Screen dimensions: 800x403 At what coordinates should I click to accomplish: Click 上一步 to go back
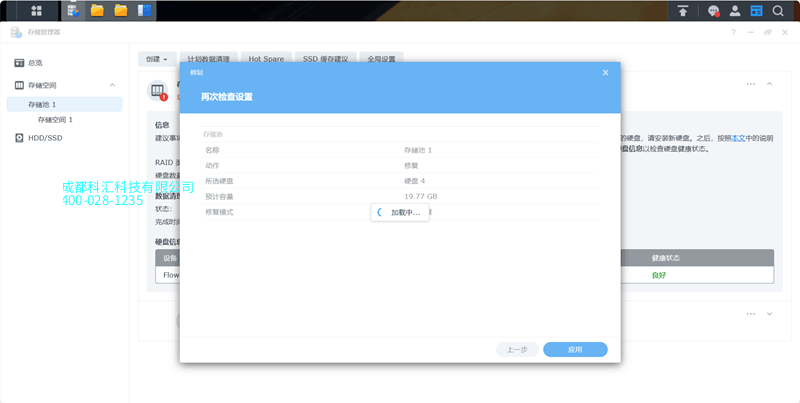click(x=517, y=349)
